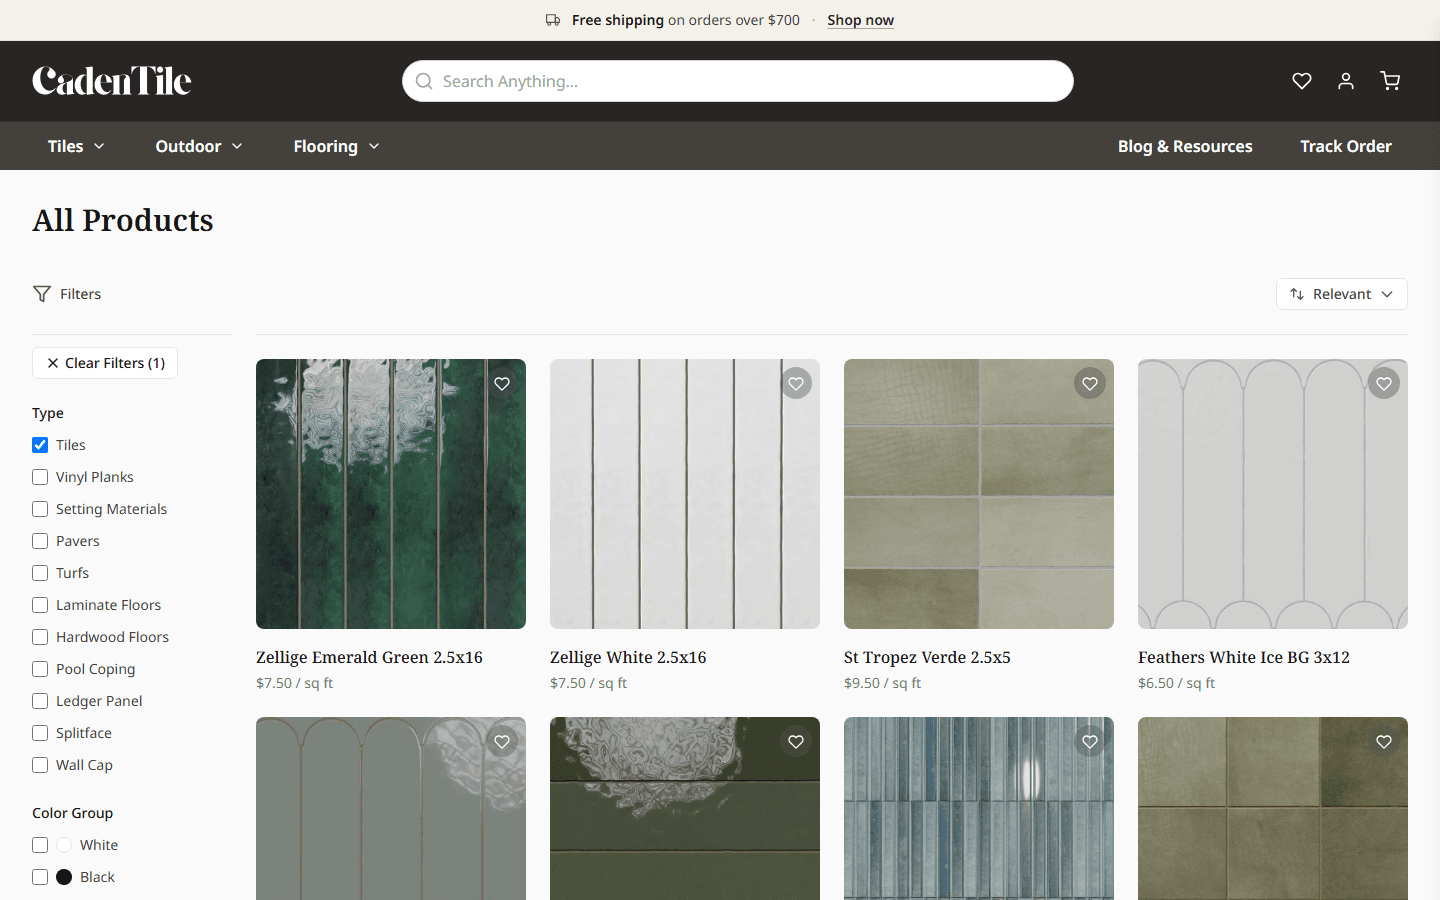
Task: Open St Tropez Verde 2.5x5 product title
Action: coord(927,657)
